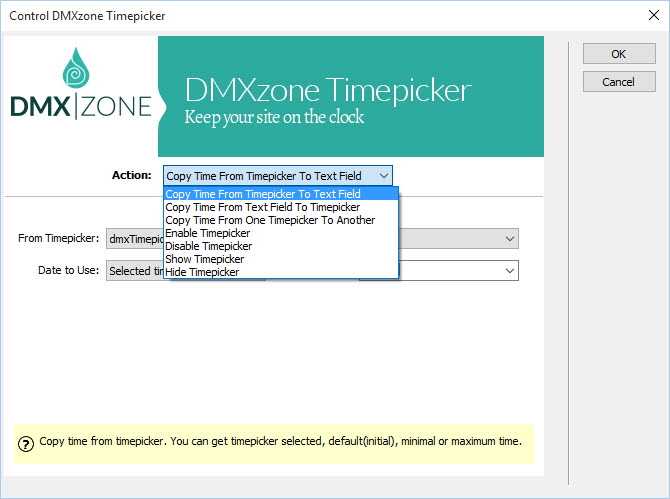Click the DMXzone water drop logo
The image size is (670, 499).
76,68
